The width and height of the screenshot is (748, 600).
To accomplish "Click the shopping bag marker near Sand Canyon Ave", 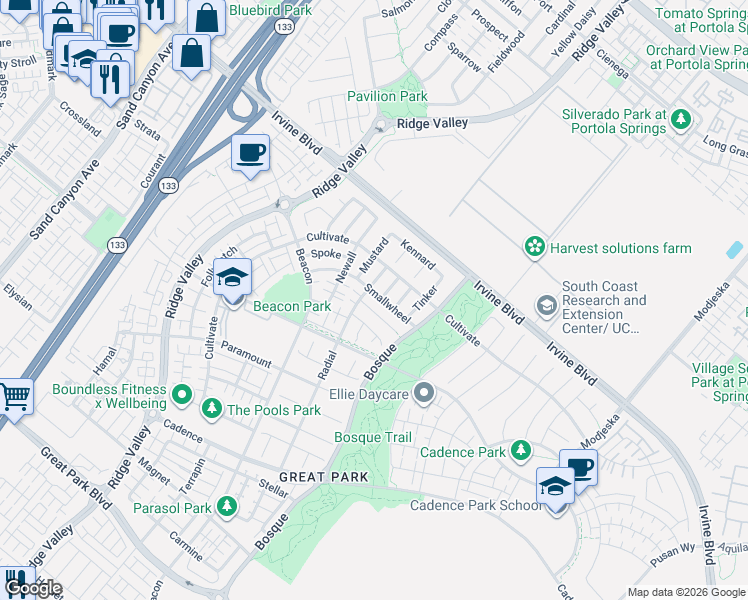I will click(191, 54).
